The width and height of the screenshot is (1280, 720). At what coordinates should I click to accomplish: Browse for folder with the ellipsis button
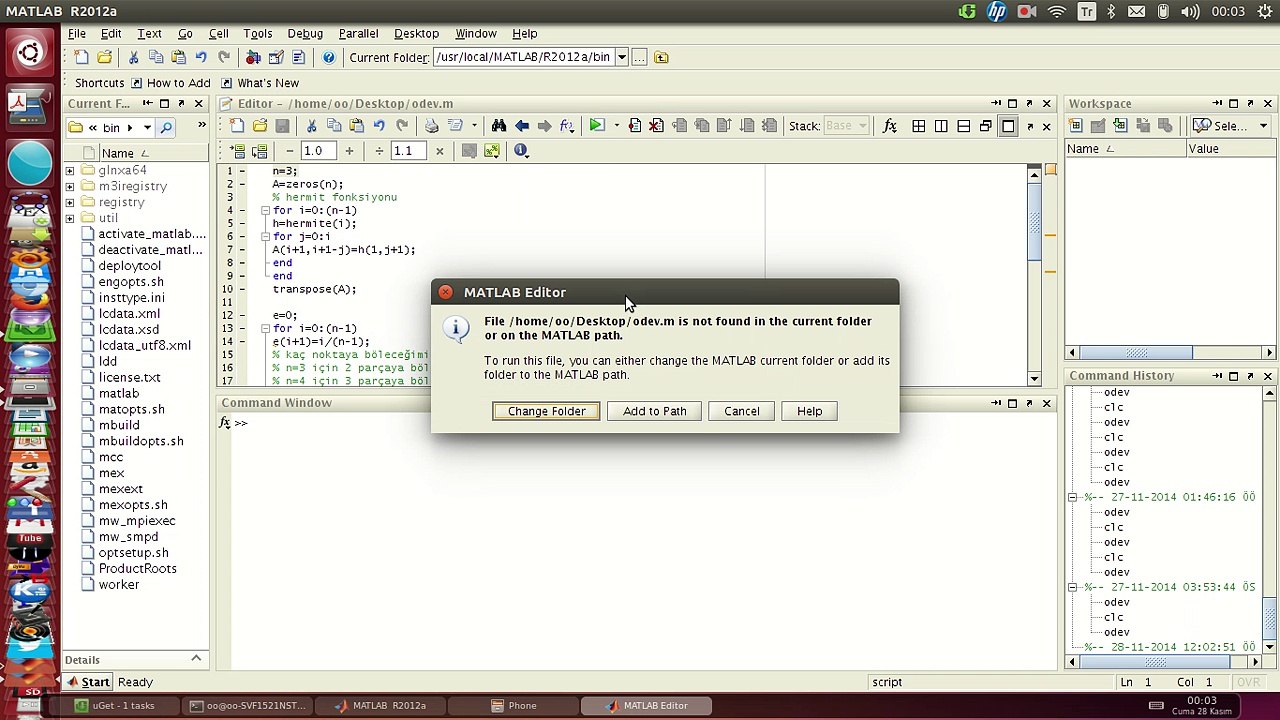(x=639, y=57)
